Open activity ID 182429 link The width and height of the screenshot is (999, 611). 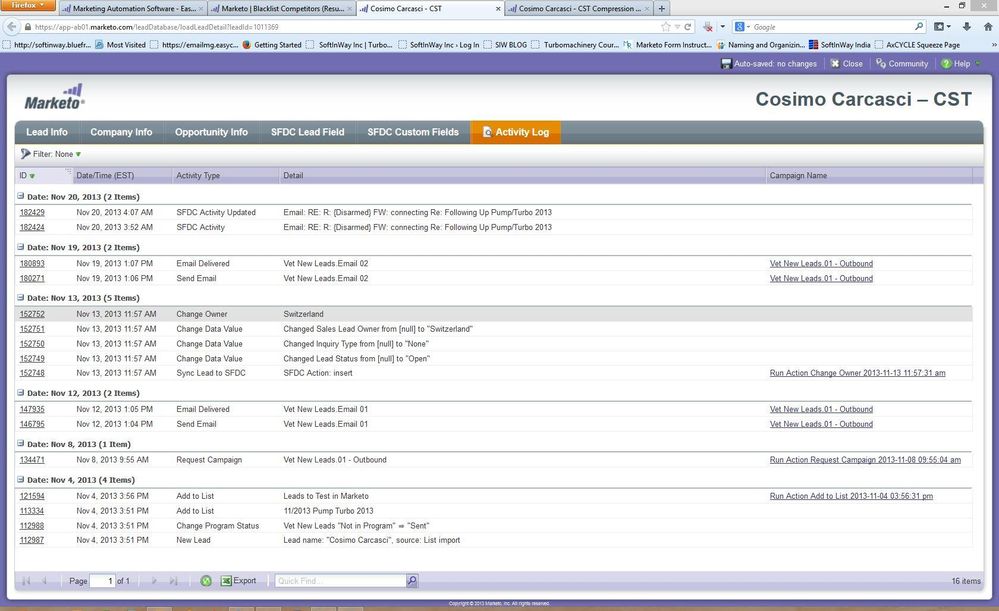[x=32, y=213]
